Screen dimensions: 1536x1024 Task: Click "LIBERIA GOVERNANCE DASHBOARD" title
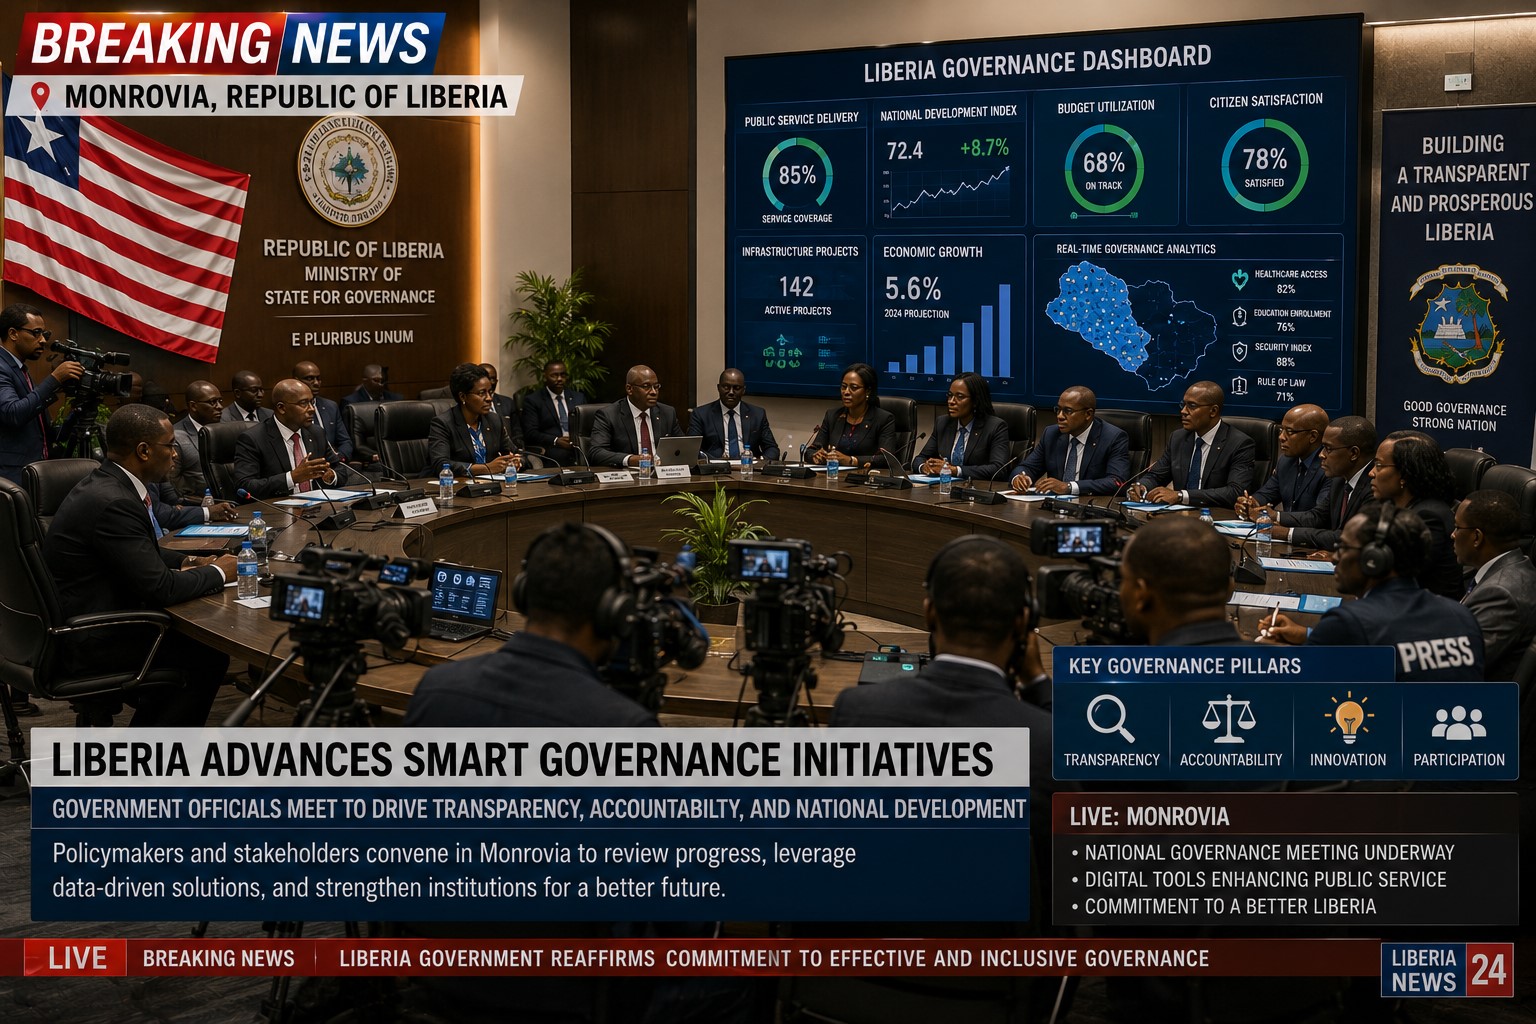(x=1037, y=63)
